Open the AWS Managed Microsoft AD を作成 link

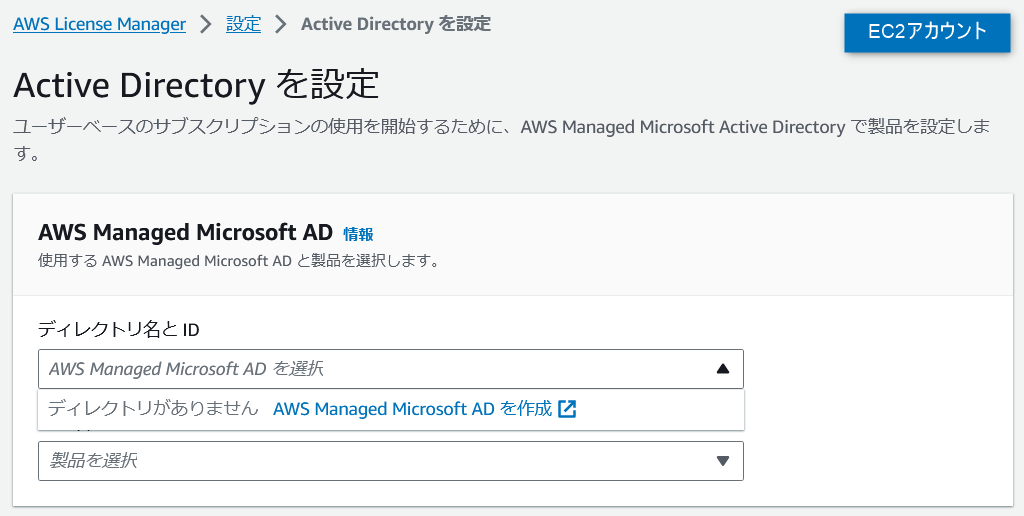pos(424,410)
